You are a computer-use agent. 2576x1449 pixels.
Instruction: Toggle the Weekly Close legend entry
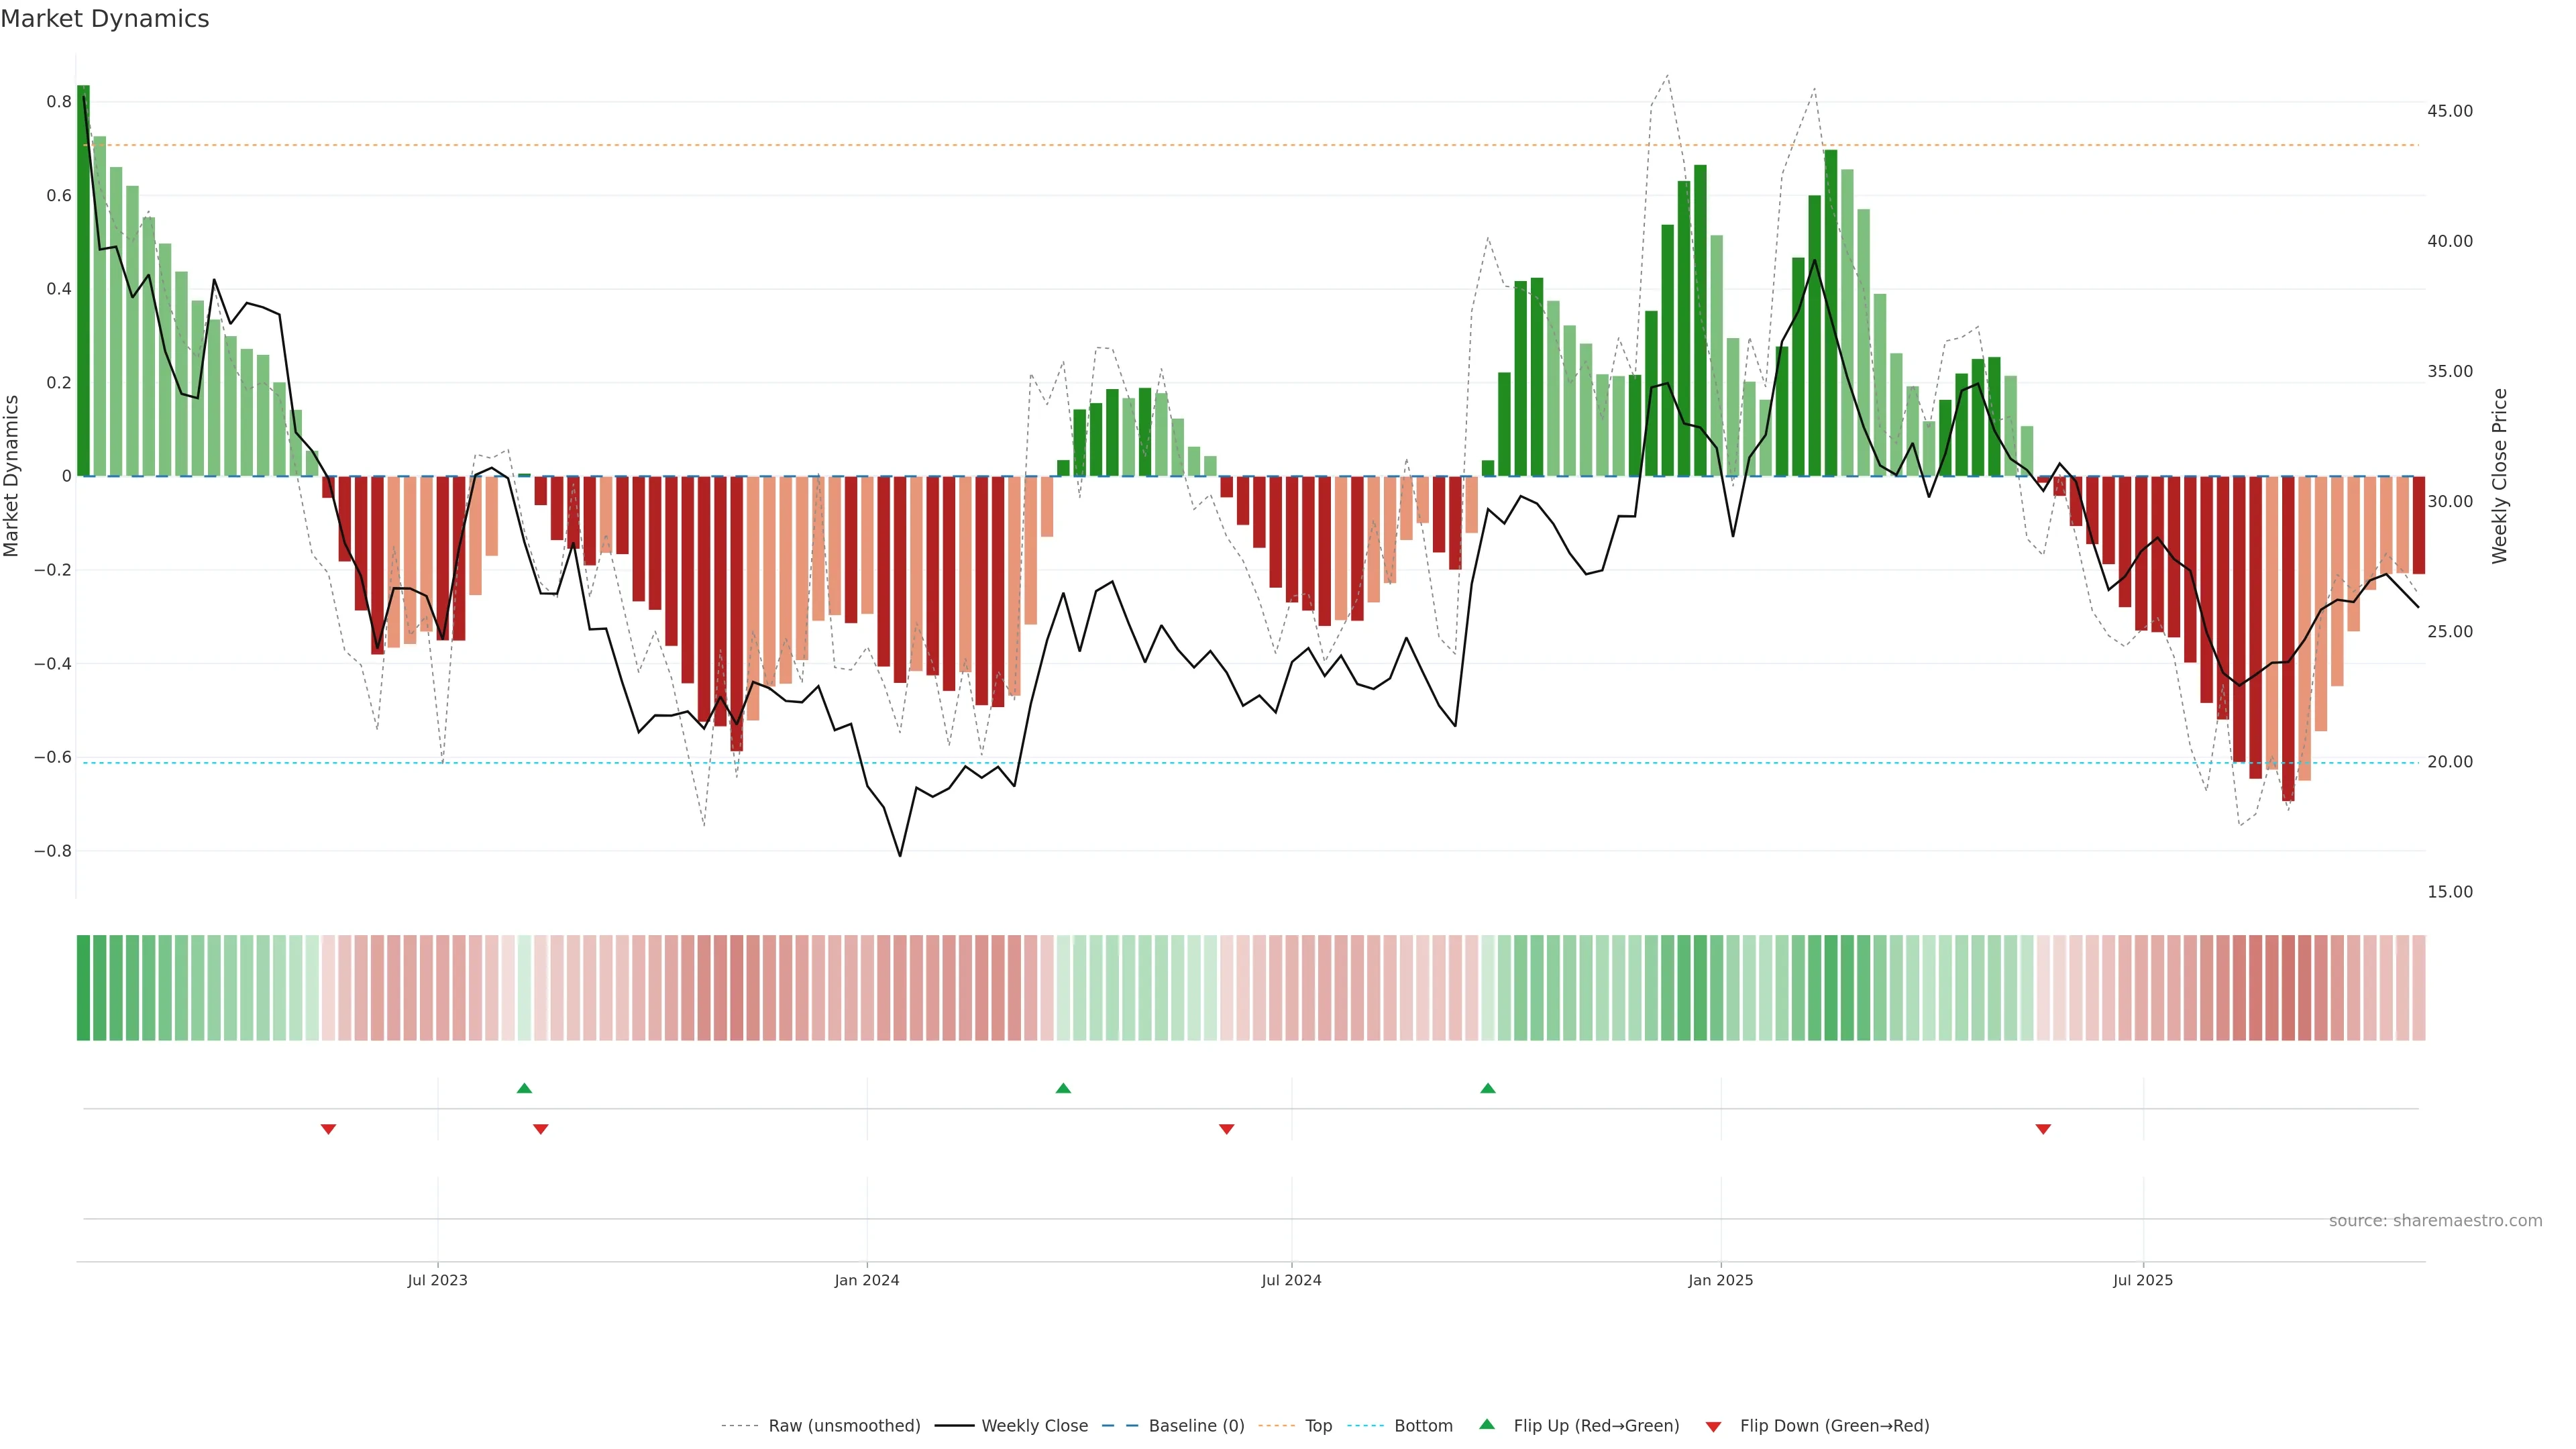1034,1426
